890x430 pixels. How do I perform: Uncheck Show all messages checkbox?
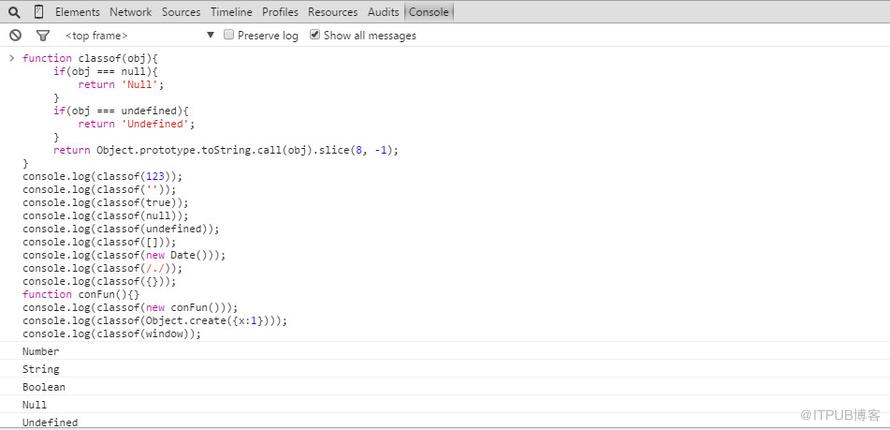click(315, 35)
